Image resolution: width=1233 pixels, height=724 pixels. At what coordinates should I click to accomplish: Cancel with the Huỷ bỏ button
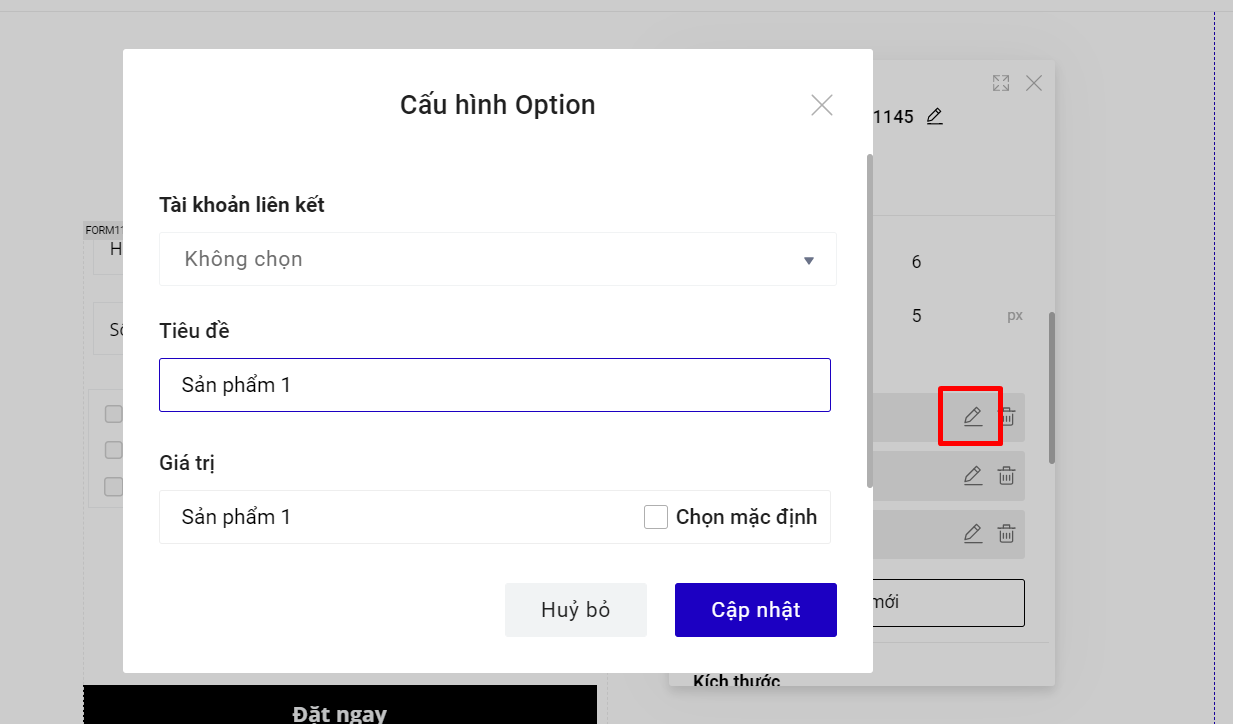(x=575, y=610)
